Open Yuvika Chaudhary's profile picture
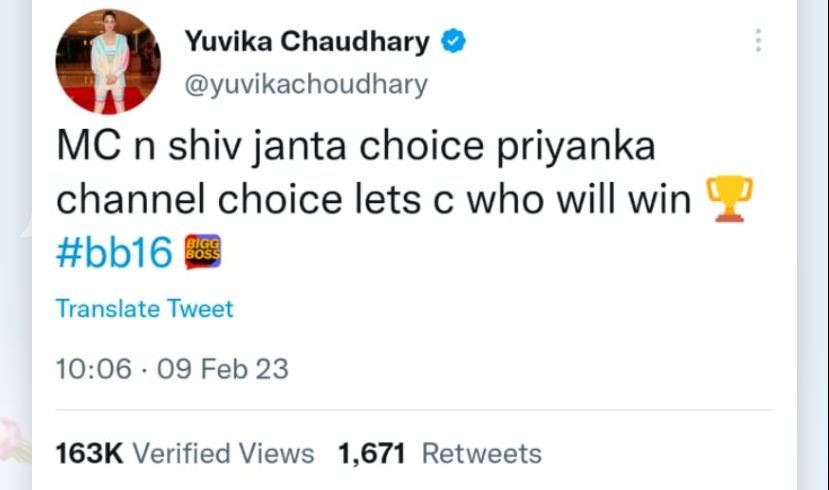This screenshot has height=490, width=829. [107, 61]
